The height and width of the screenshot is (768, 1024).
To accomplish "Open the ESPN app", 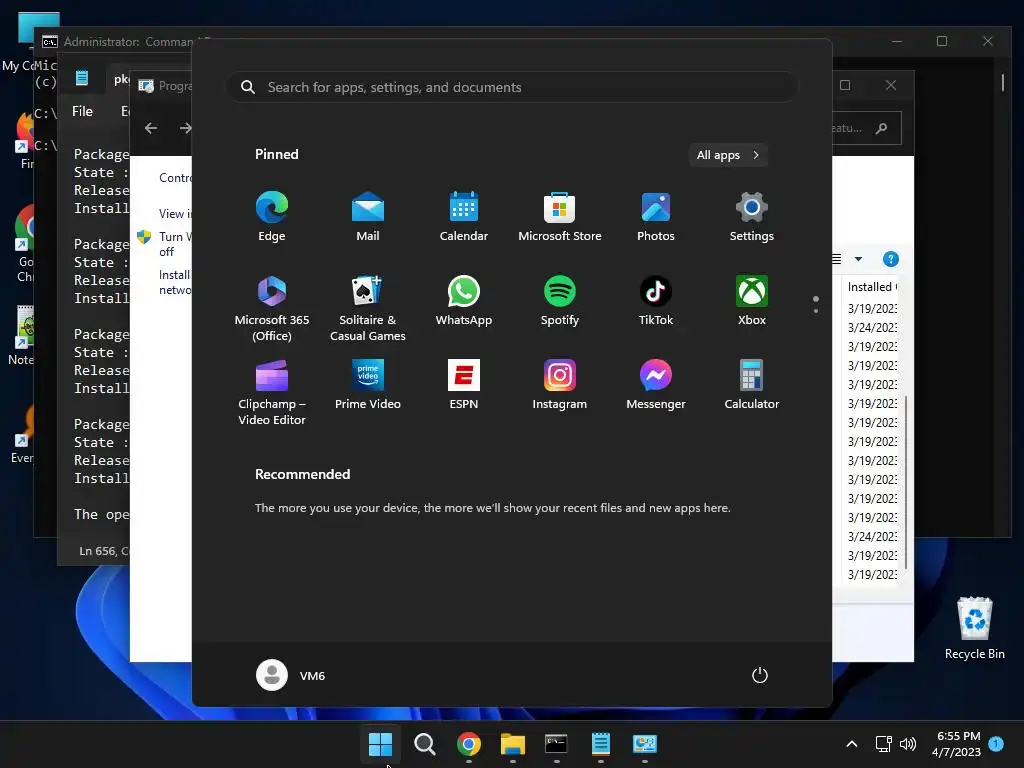I will [464, 384].
